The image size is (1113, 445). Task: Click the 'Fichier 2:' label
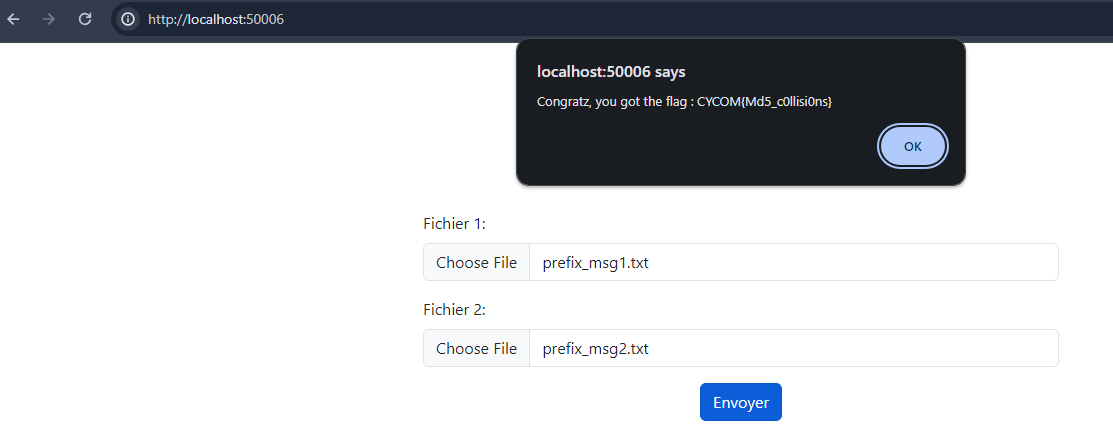click(454, 310)
